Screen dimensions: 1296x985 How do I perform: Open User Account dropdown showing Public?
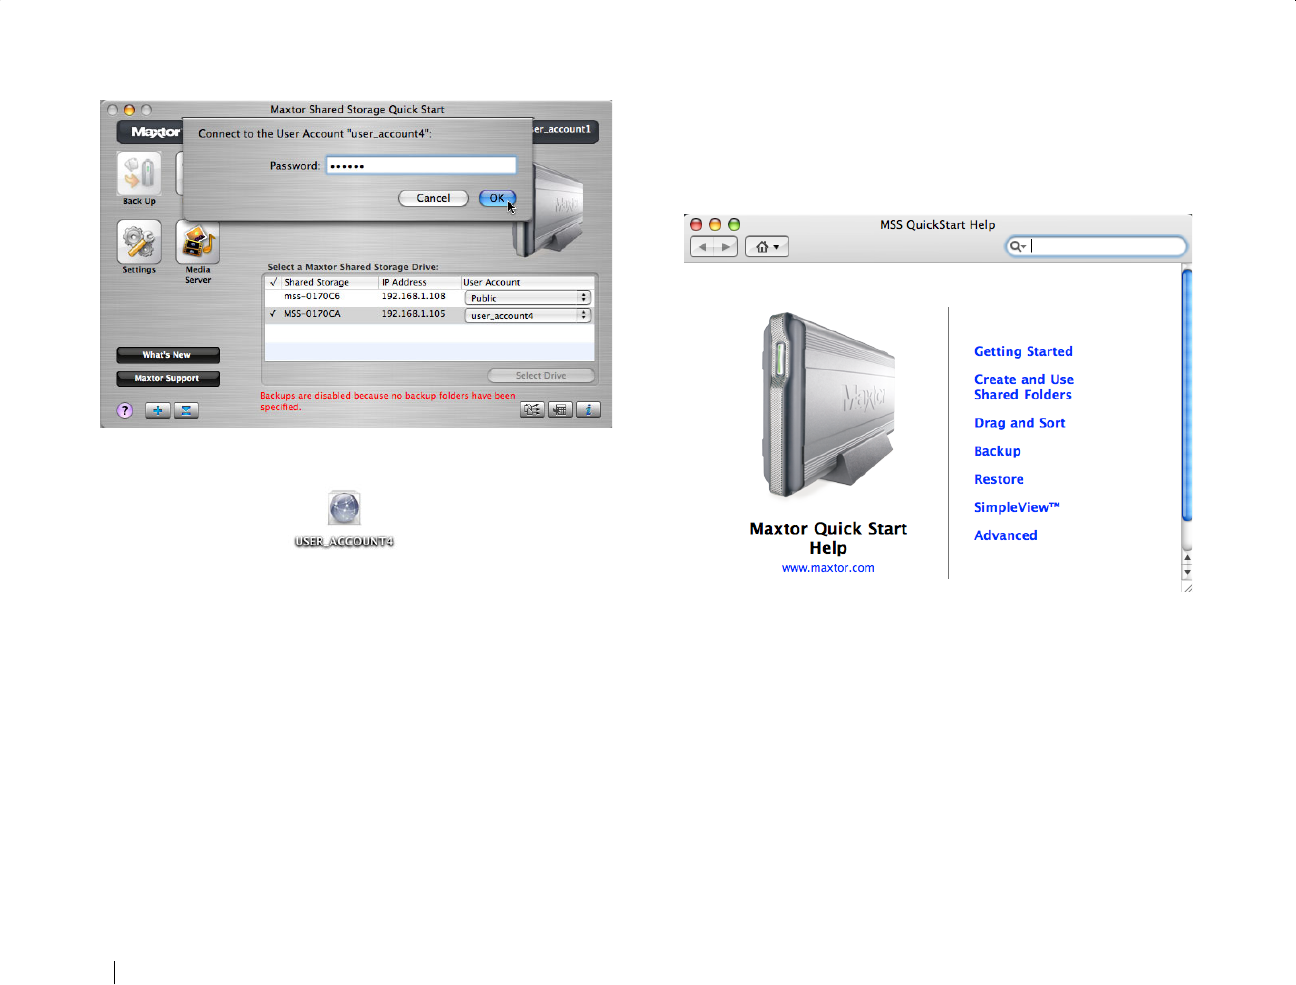pyautogui.click(x=528, y=298)
